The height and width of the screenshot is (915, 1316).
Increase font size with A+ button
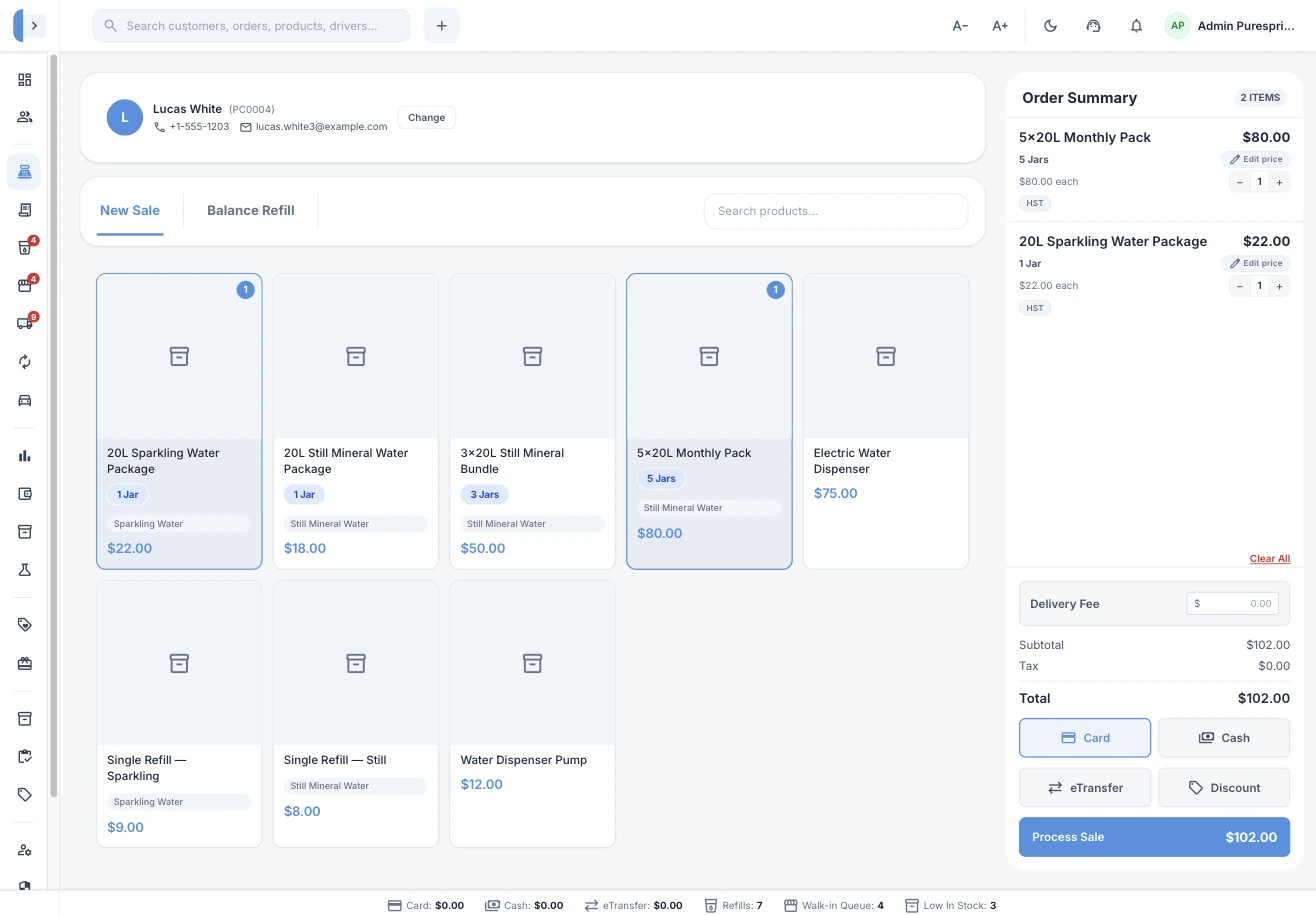(1000, 26)
